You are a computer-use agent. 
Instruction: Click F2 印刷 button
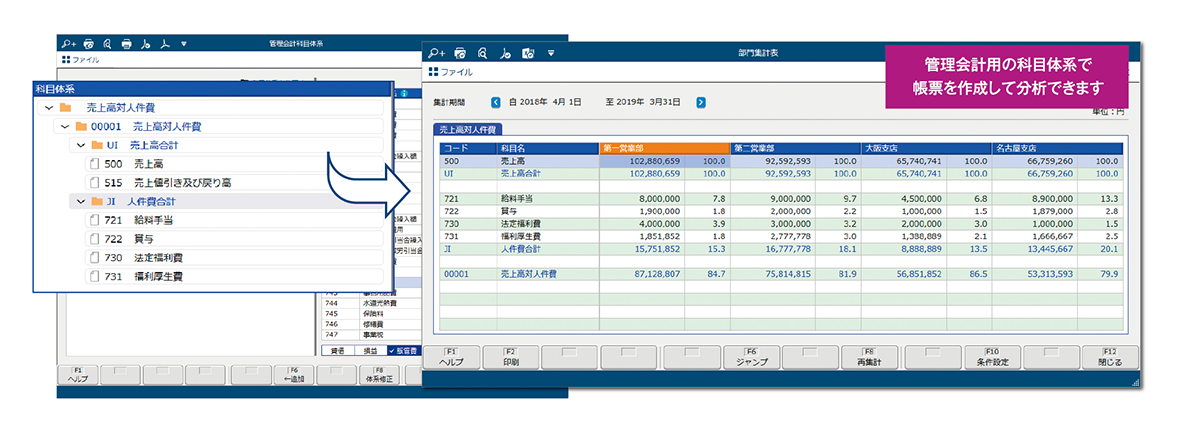point(510,357)
